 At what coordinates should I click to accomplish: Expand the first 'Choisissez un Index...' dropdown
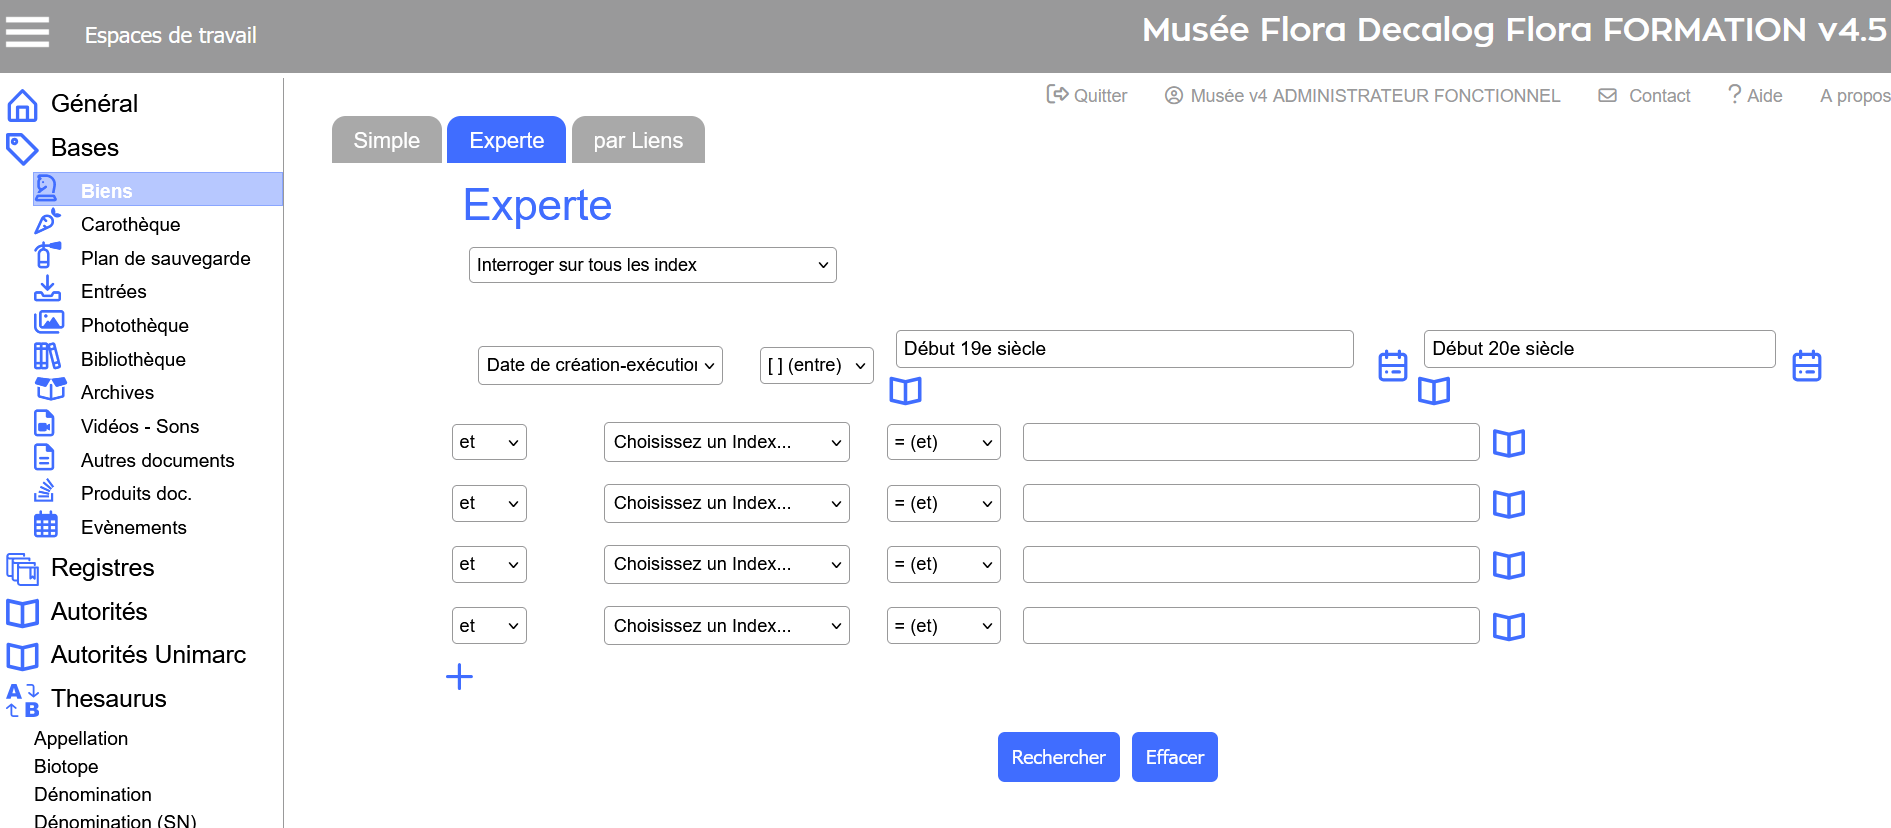pos(726,442)
